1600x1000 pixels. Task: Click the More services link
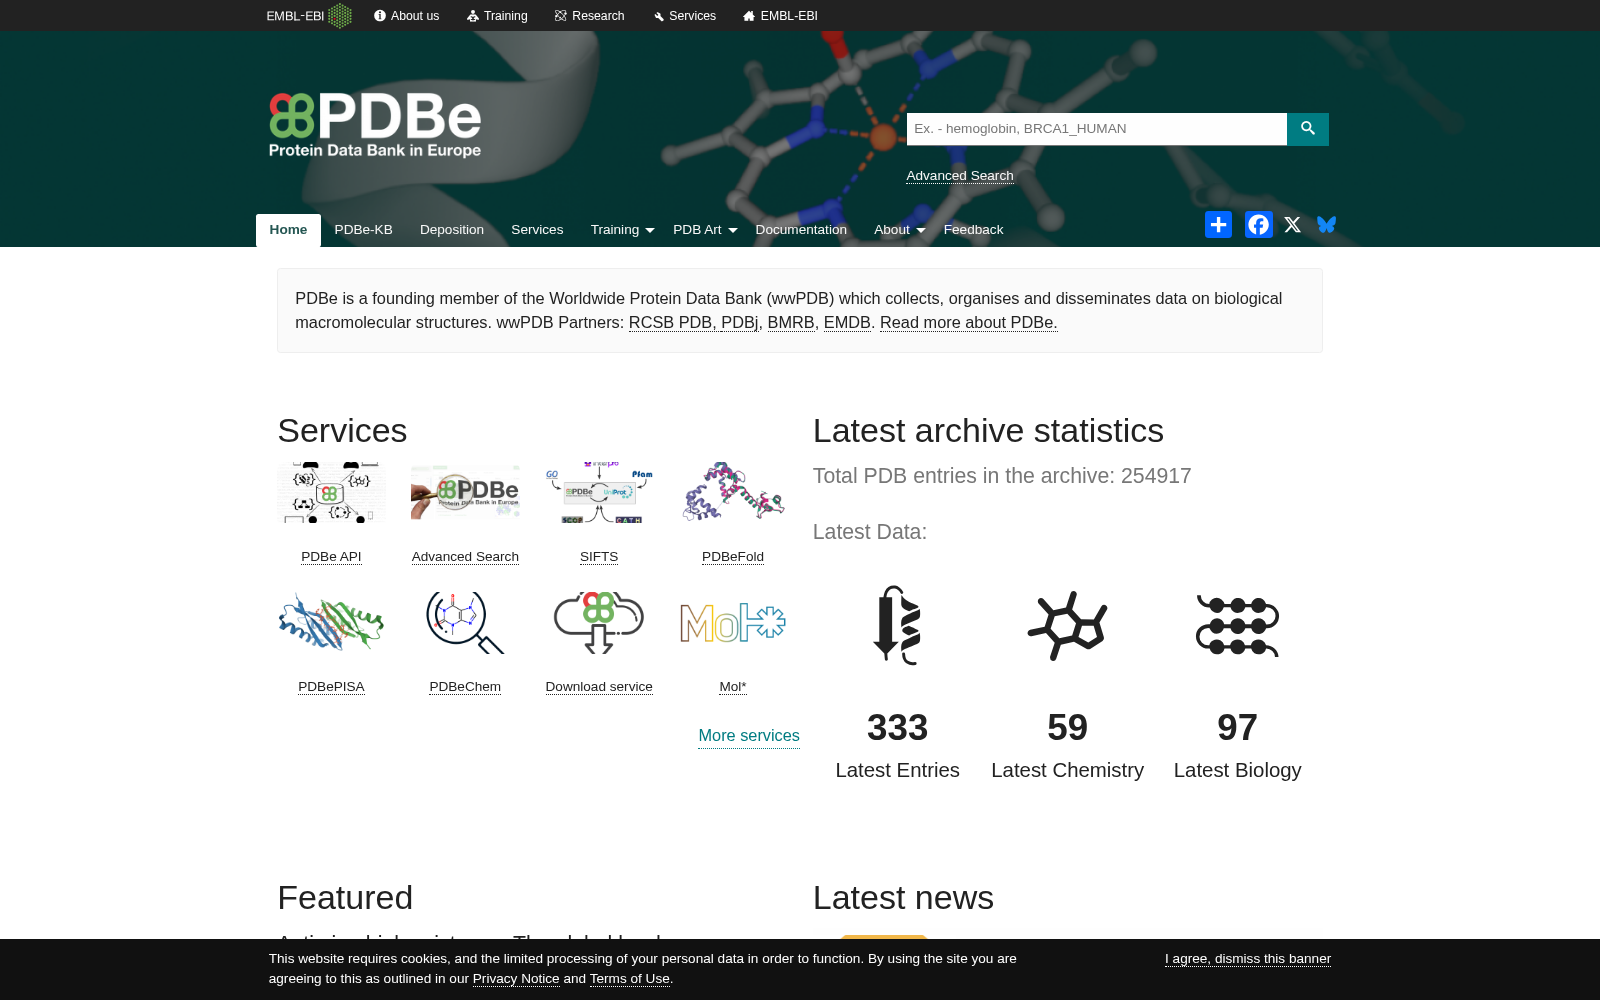[749, 736]
